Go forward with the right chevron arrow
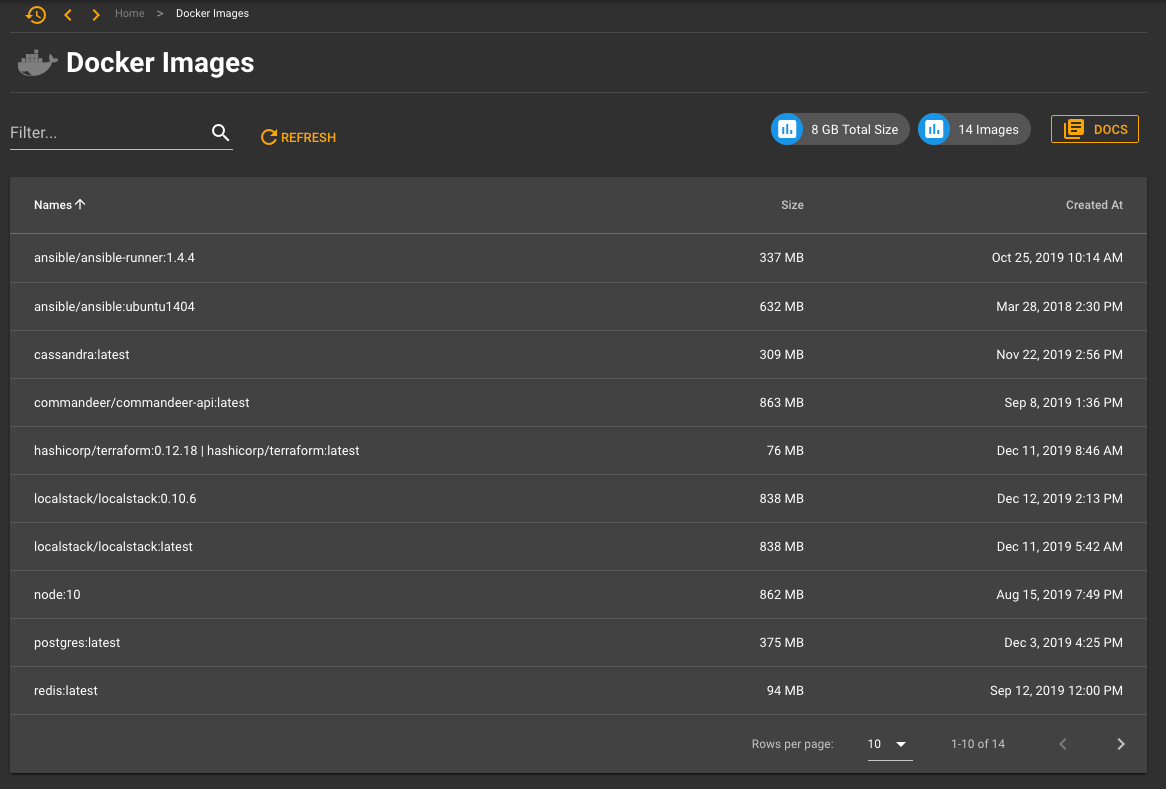Image resolution: width=1166 pixels, height=789 pixels. click(x=96, y=14)
